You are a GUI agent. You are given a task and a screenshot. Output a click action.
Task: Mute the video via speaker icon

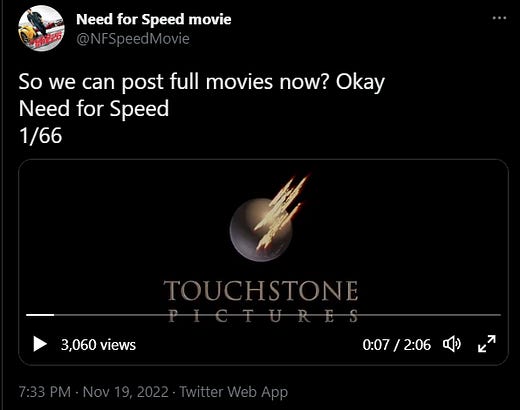pos(452,344)
